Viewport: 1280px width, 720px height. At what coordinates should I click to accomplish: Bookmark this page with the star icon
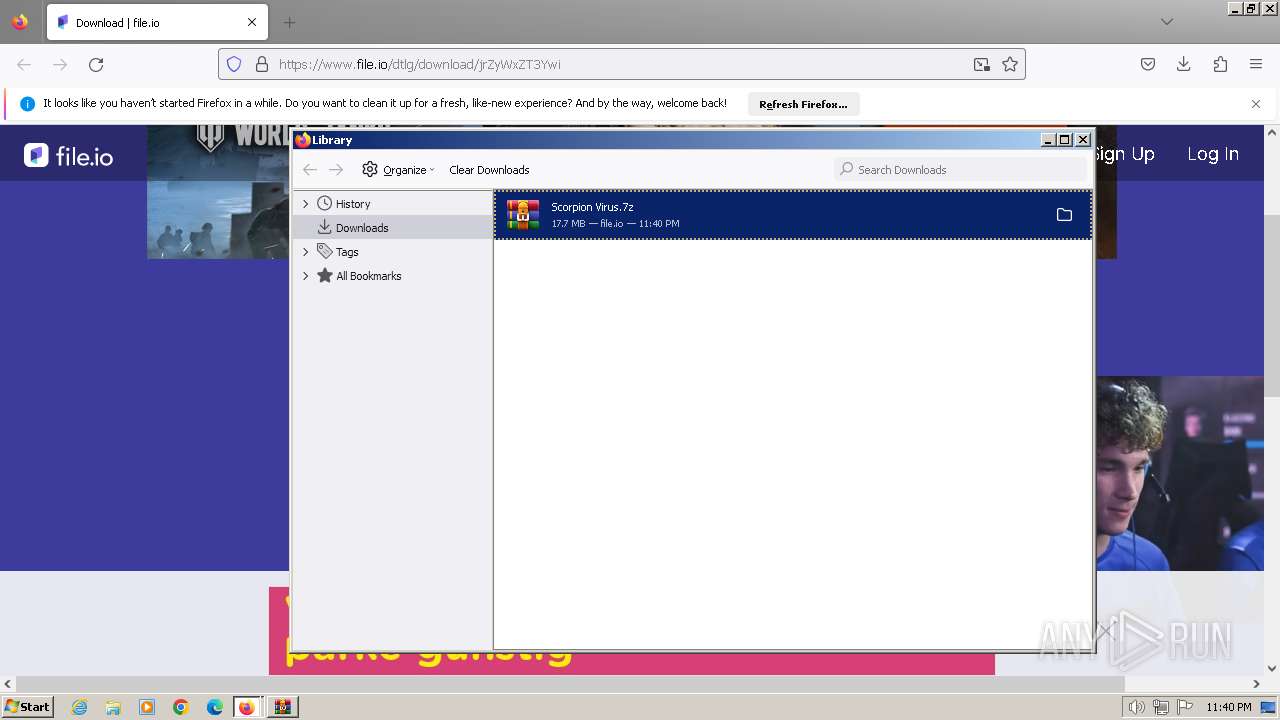[x=1010, y=65]
